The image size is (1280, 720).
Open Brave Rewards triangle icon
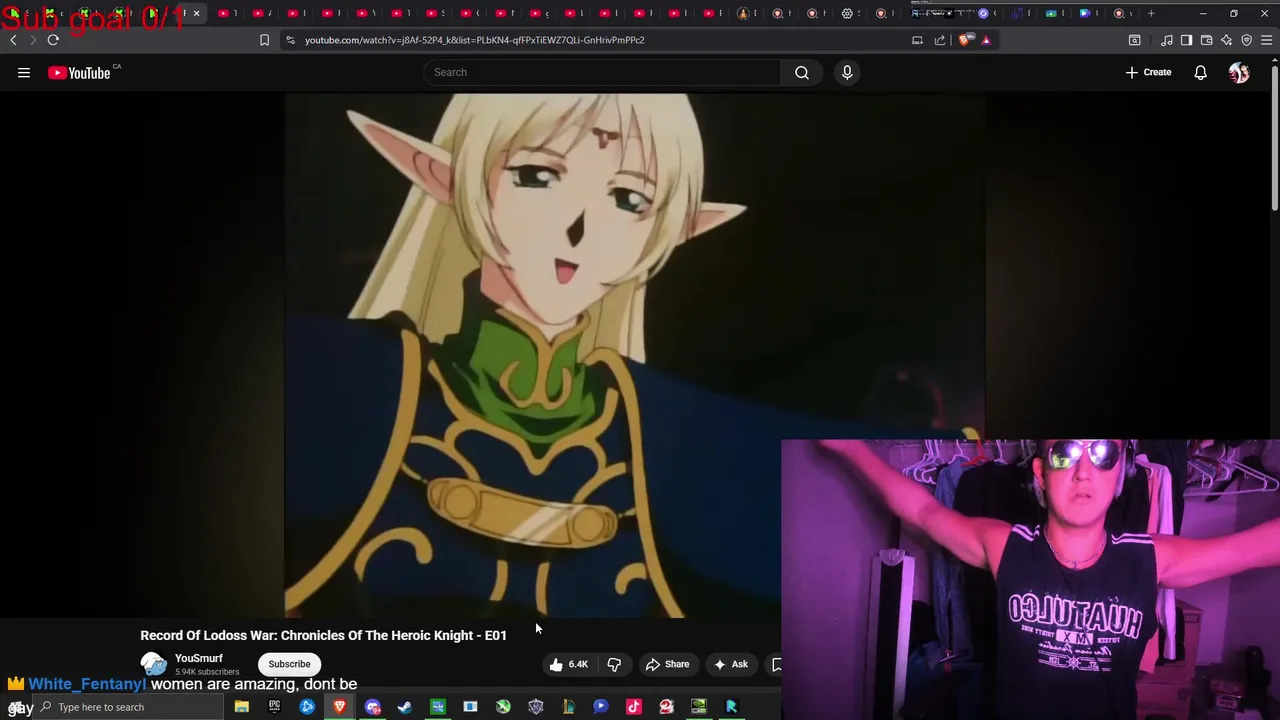[986, 40]
